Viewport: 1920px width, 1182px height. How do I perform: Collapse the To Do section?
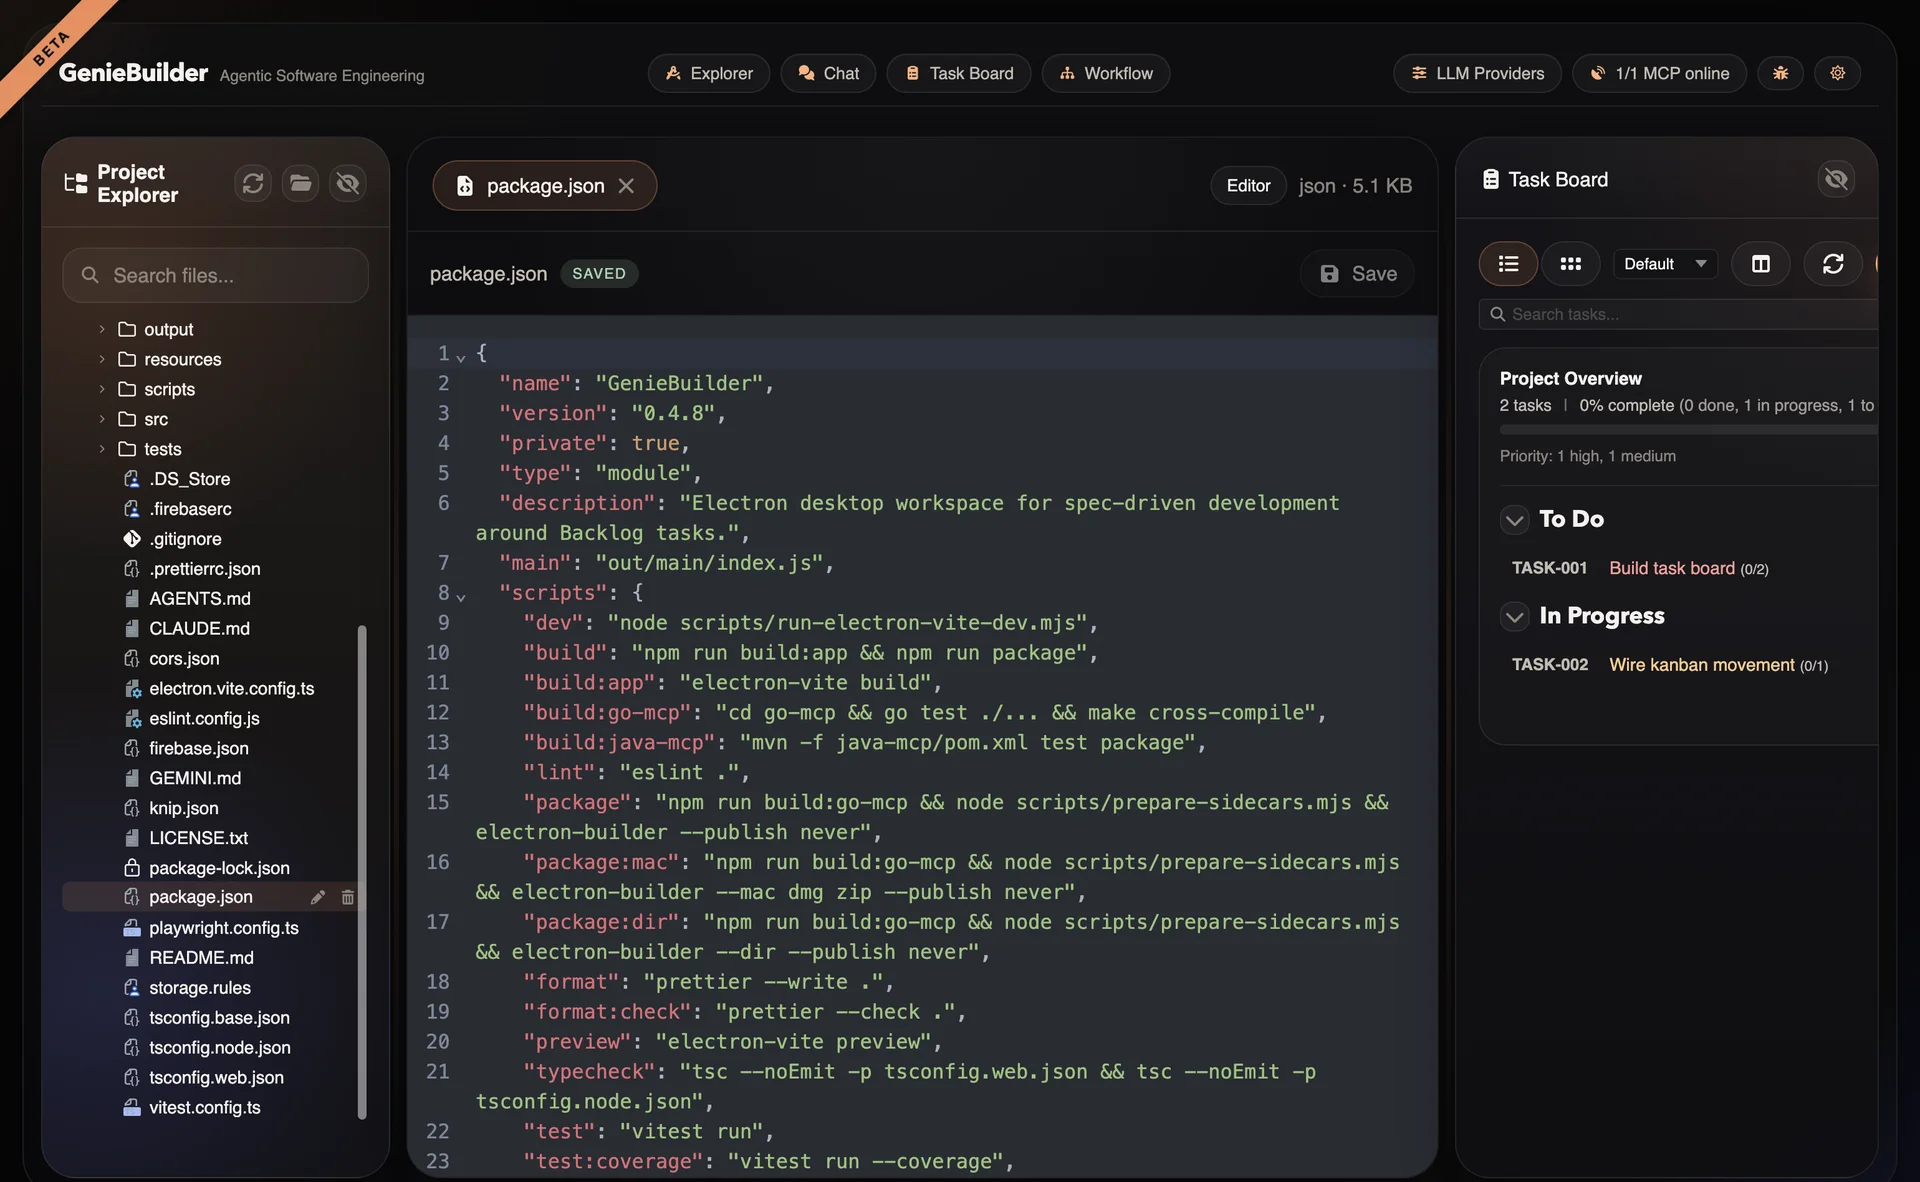tap(1514, 519)
